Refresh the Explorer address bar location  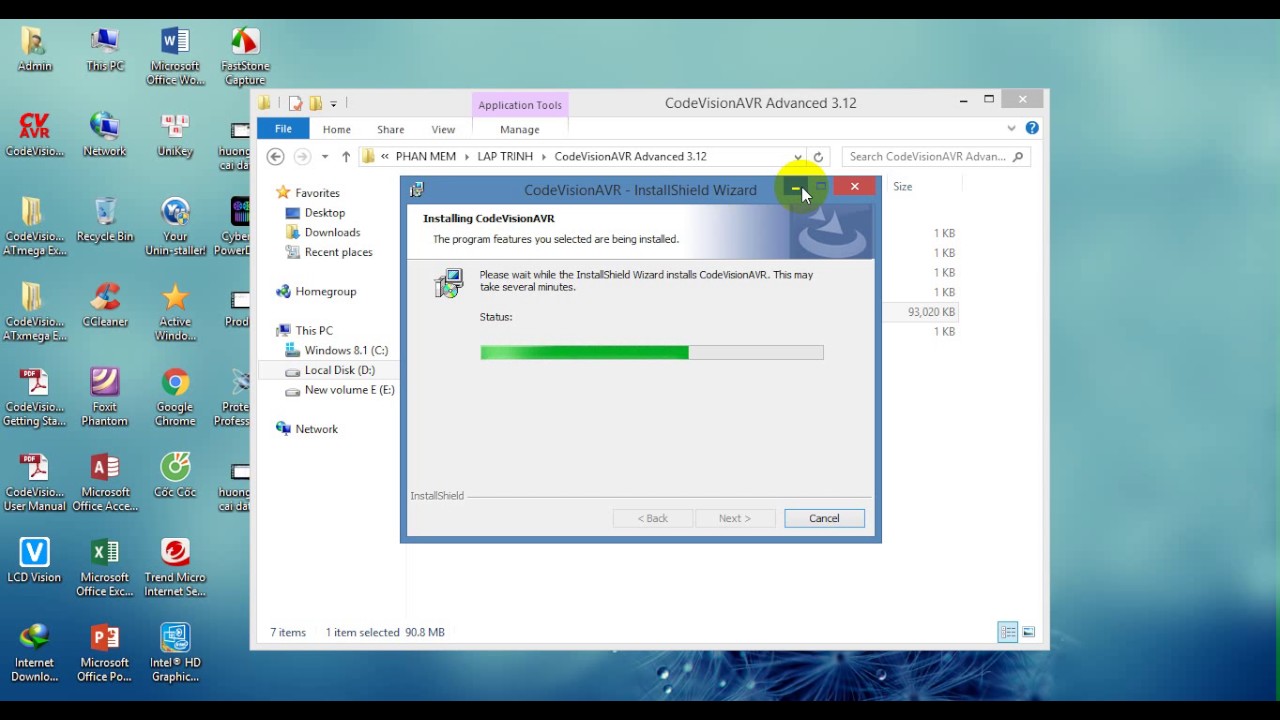[x=818, y=157]
